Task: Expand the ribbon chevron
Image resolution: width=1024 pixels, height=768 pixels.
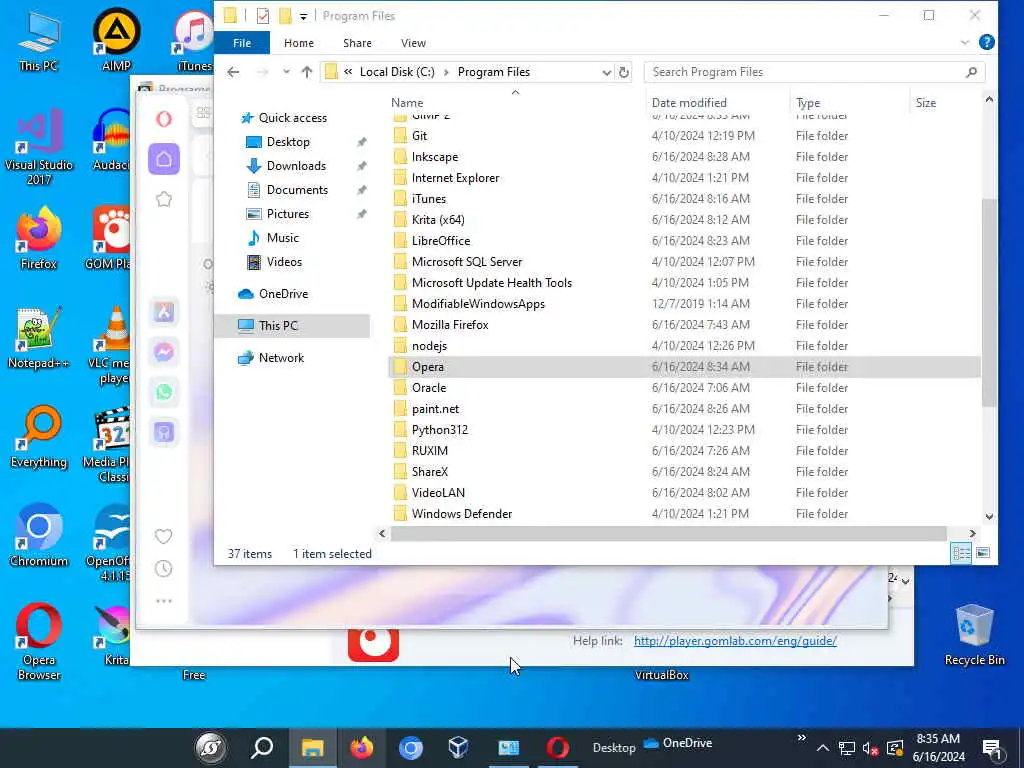Action: [965, 42]
